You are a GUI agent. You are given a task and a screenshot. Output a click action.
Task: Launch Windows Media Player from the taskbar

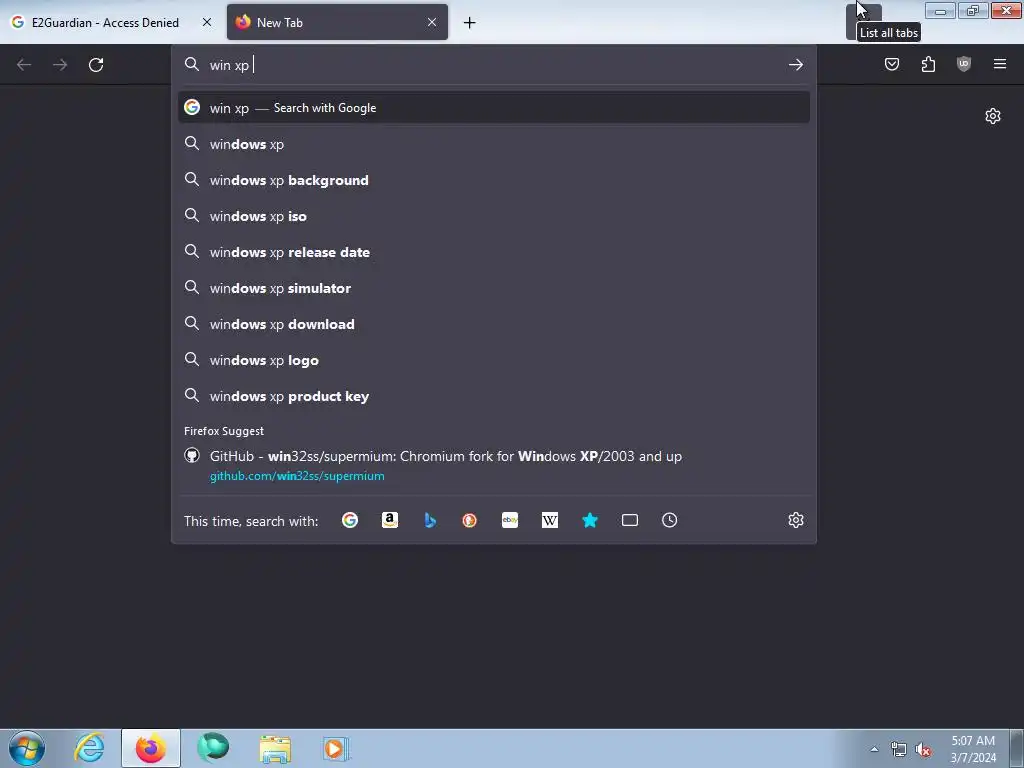coord(337,748)
